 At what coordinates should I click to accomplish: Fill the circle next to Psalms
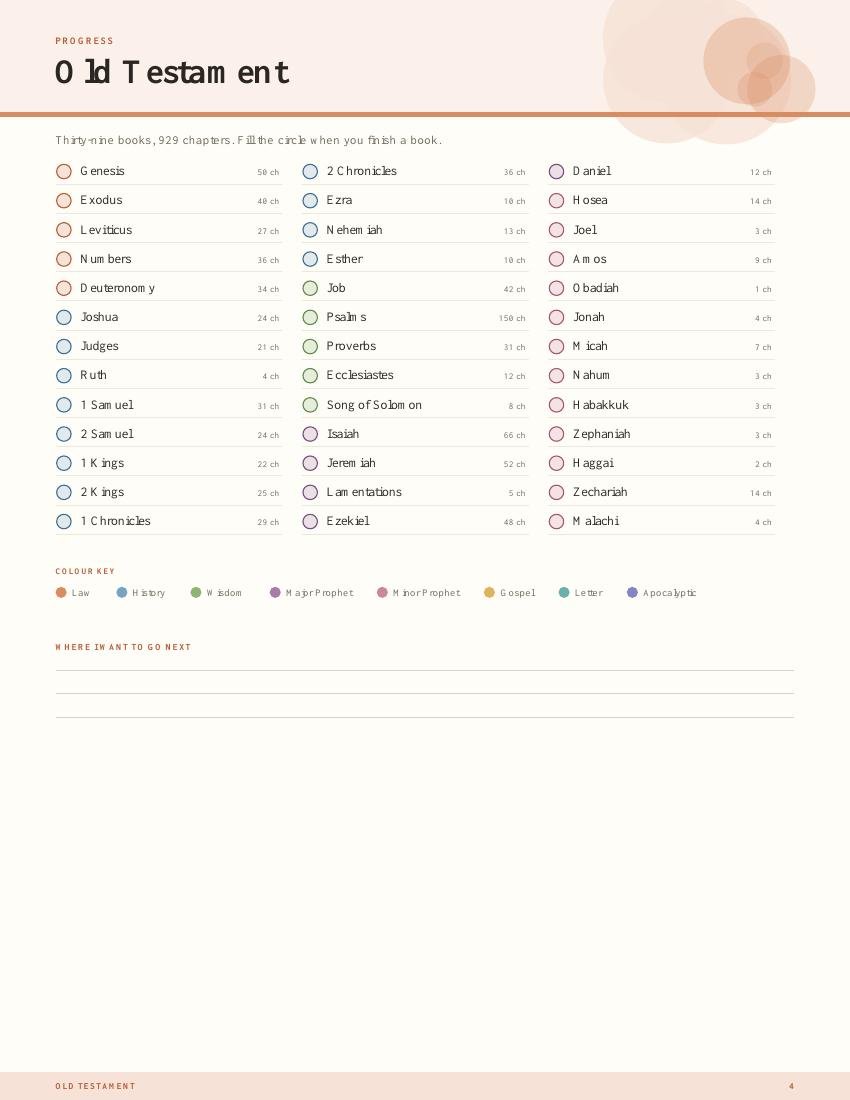point(310,317)
